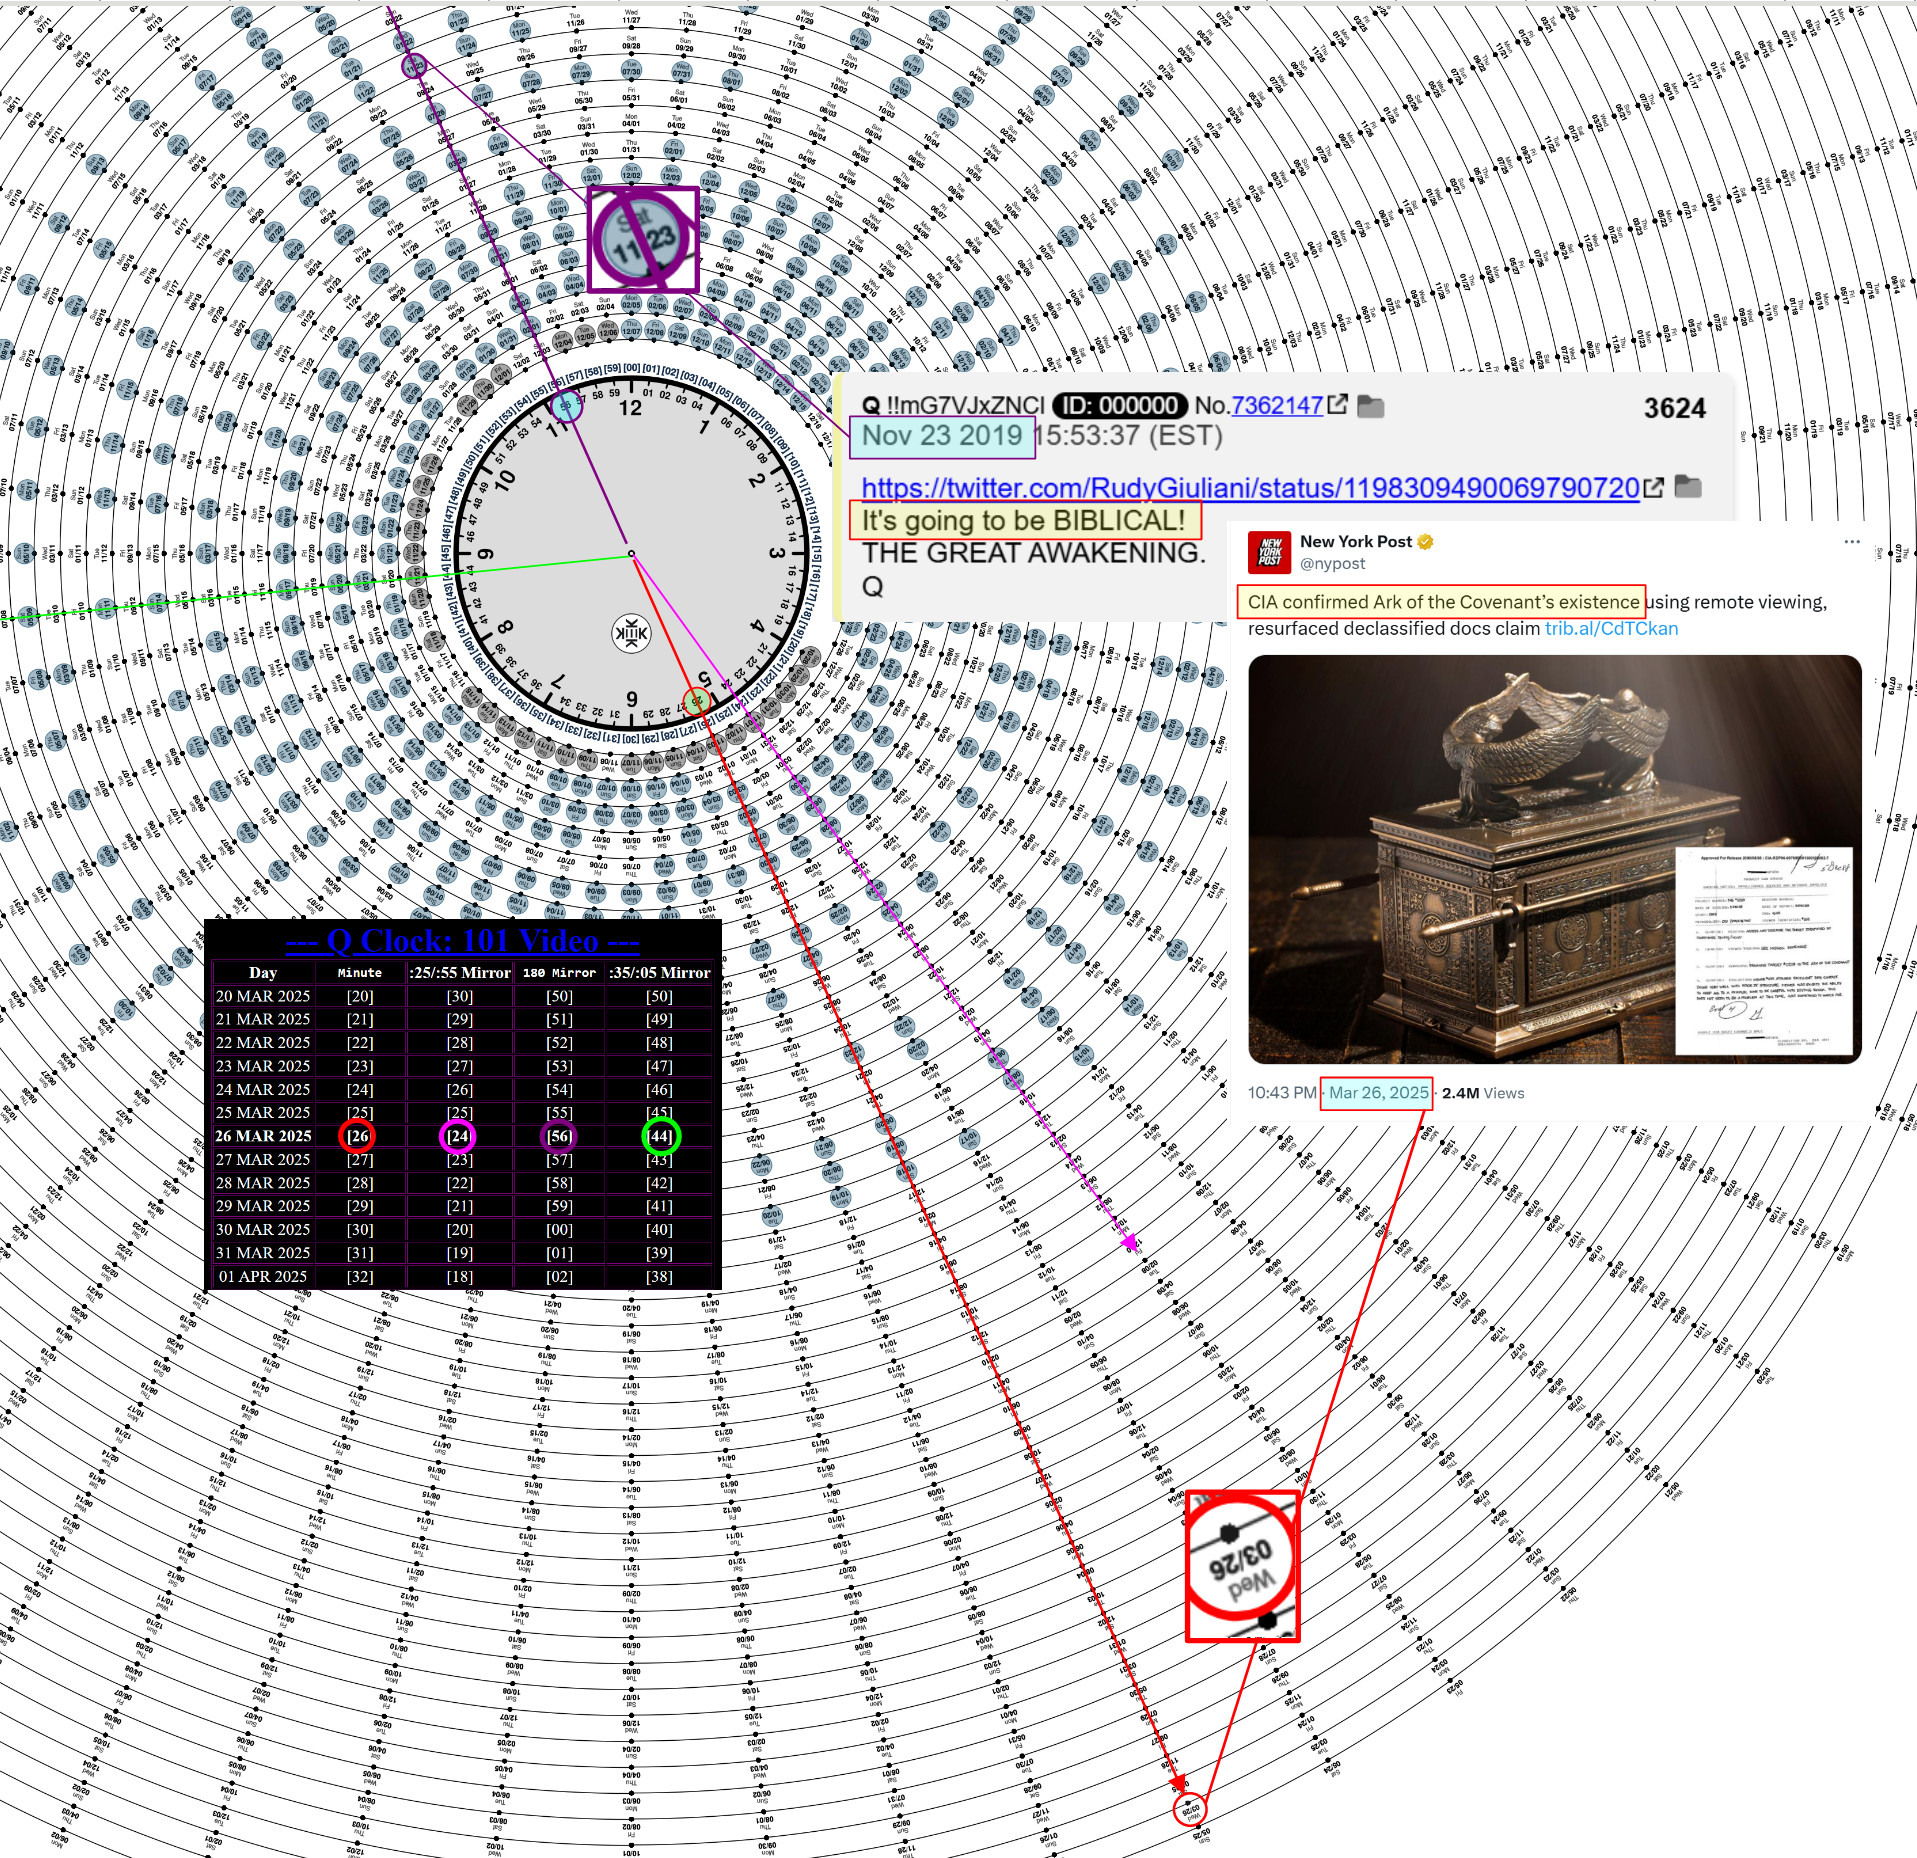Open external link icon beside No.7362147
Image resolution: width=1917 pixels, height=1858 pixels.
point(1337,404)
